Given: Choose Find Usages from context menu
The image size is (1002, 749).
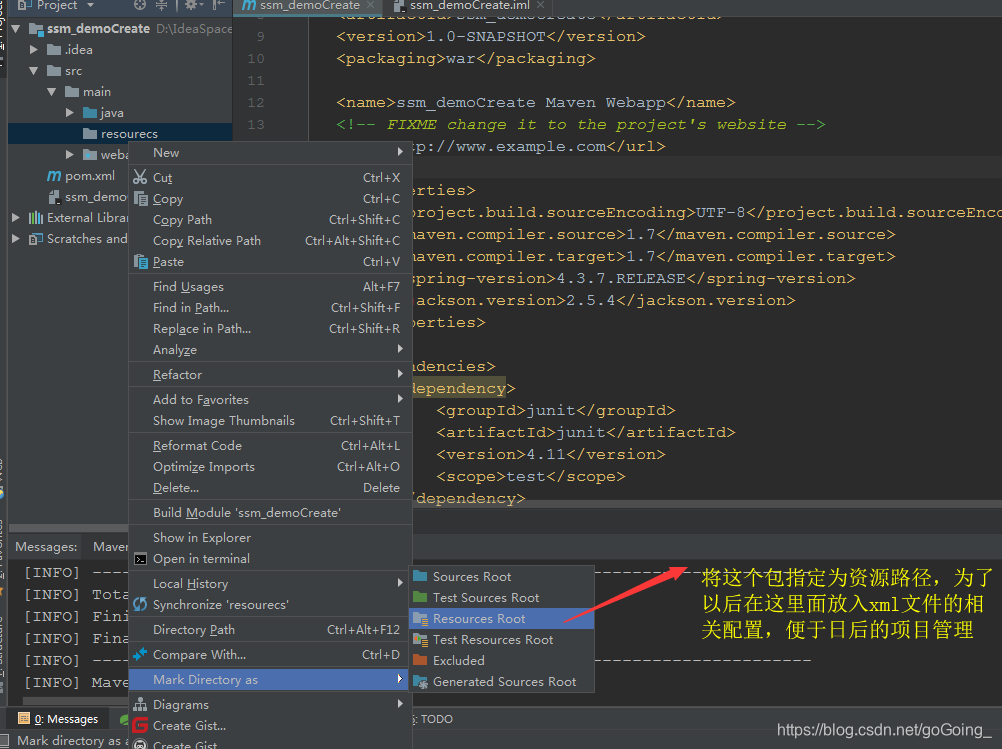Looking at the screenshot, I should [270, 287].
